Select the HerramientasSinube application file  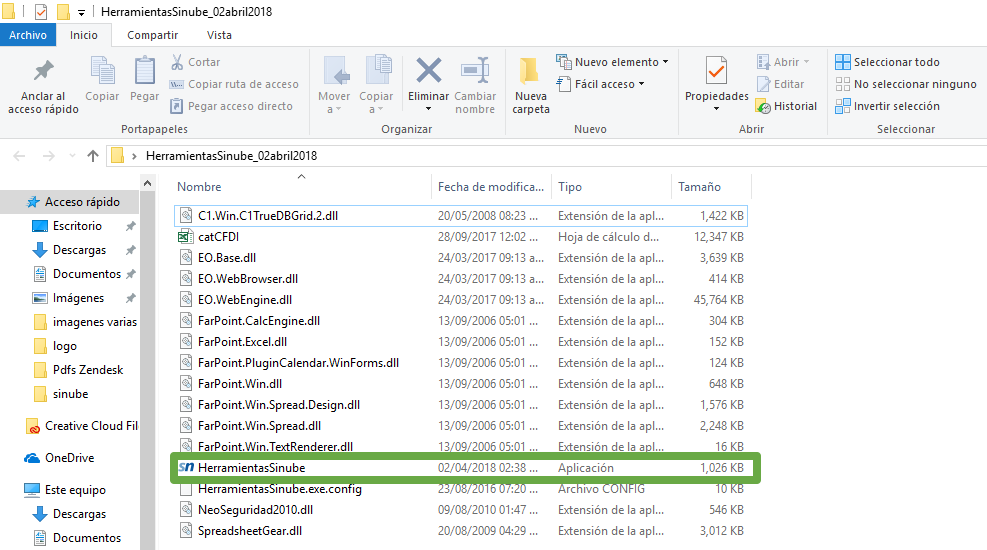click(251, 468)
